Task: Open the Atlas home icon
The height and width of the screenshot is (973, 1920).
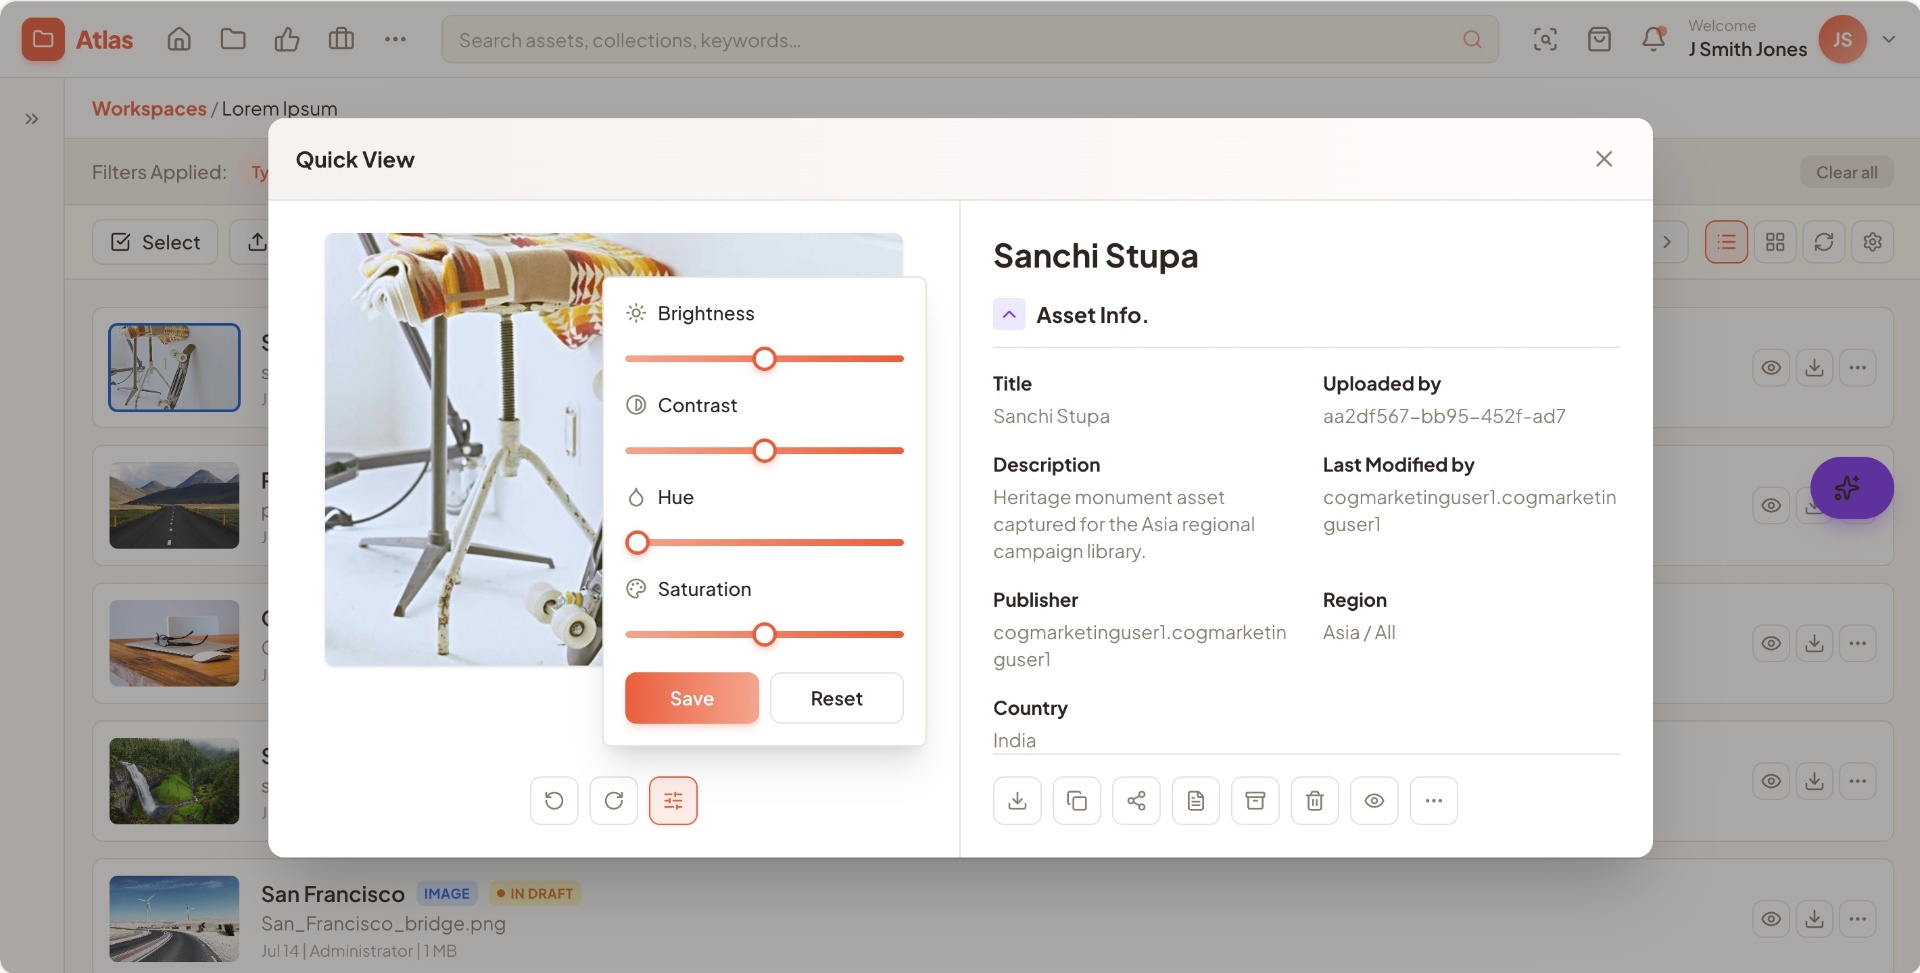Action: [179, 40]
